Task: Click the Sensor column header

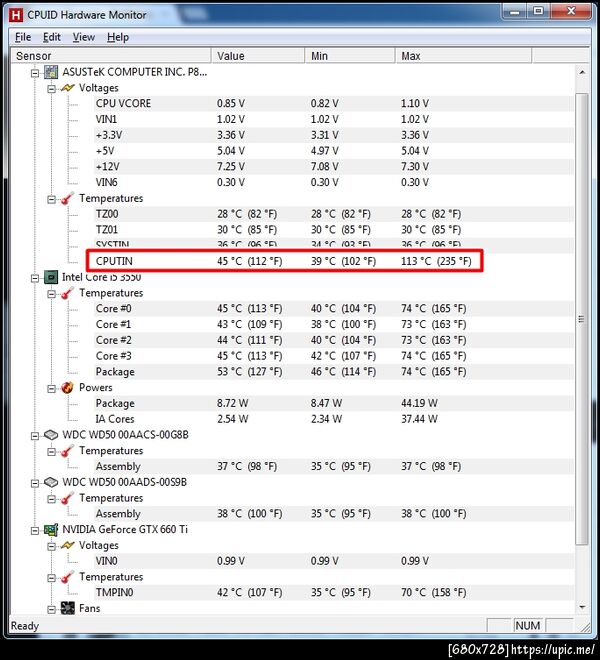Action: pos(111,56)
